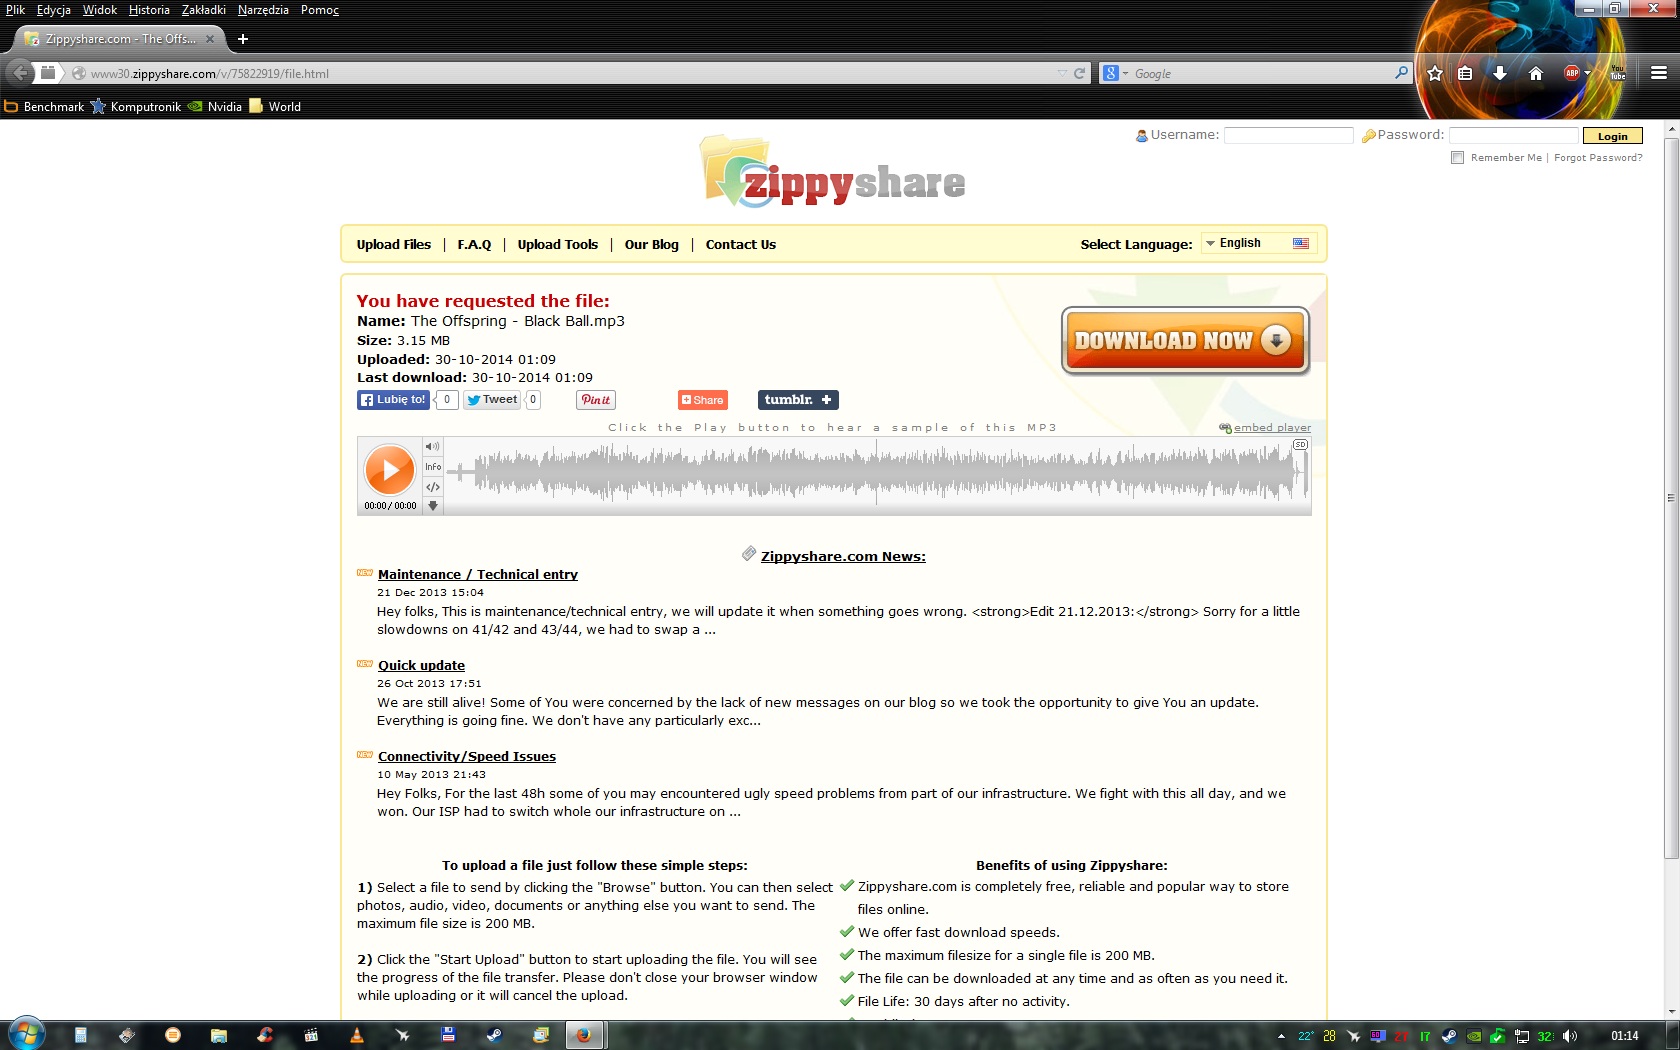
Task: Go to the Home page icon
Action: point(1536,73)
